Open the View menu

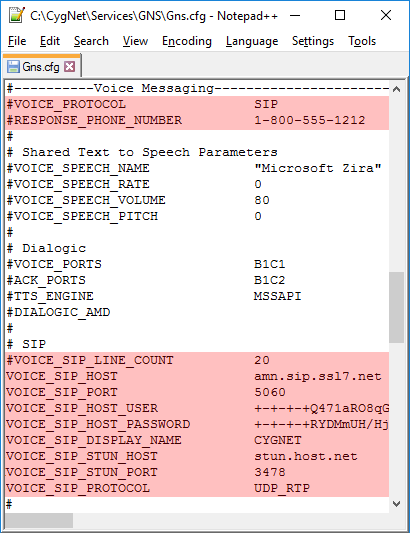[135, 41]
